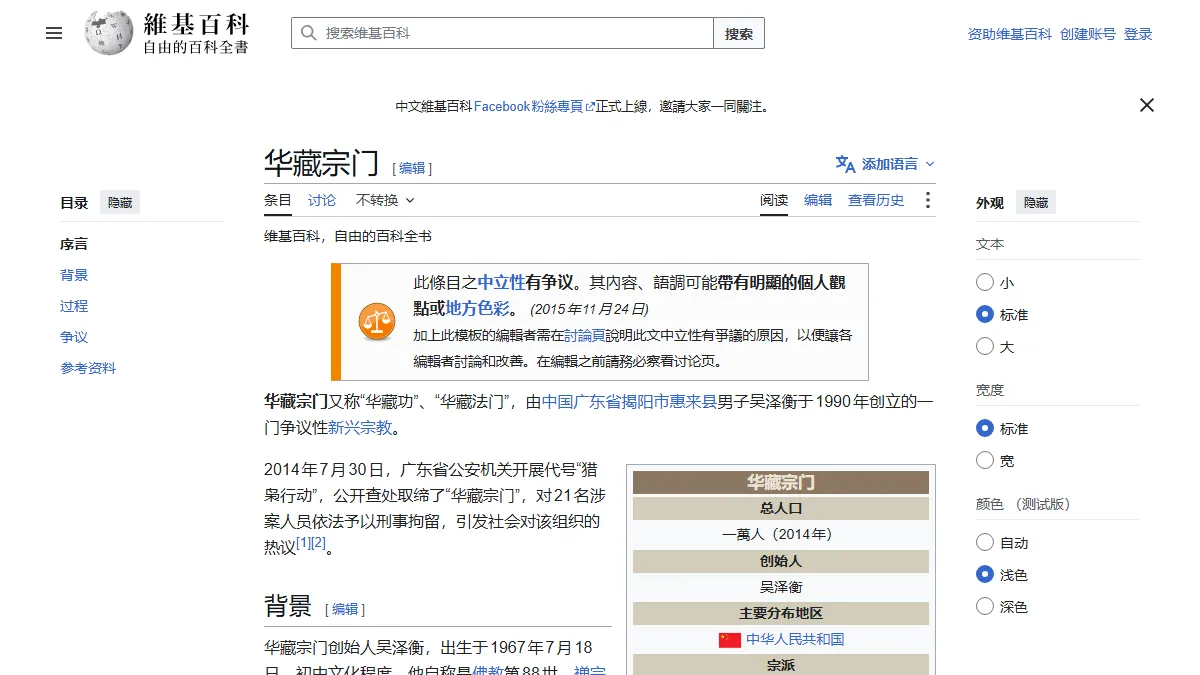Click the 创建账号 link
Image resolution: width=1200 pixels, height=675 pixels.
(1088, 34)
